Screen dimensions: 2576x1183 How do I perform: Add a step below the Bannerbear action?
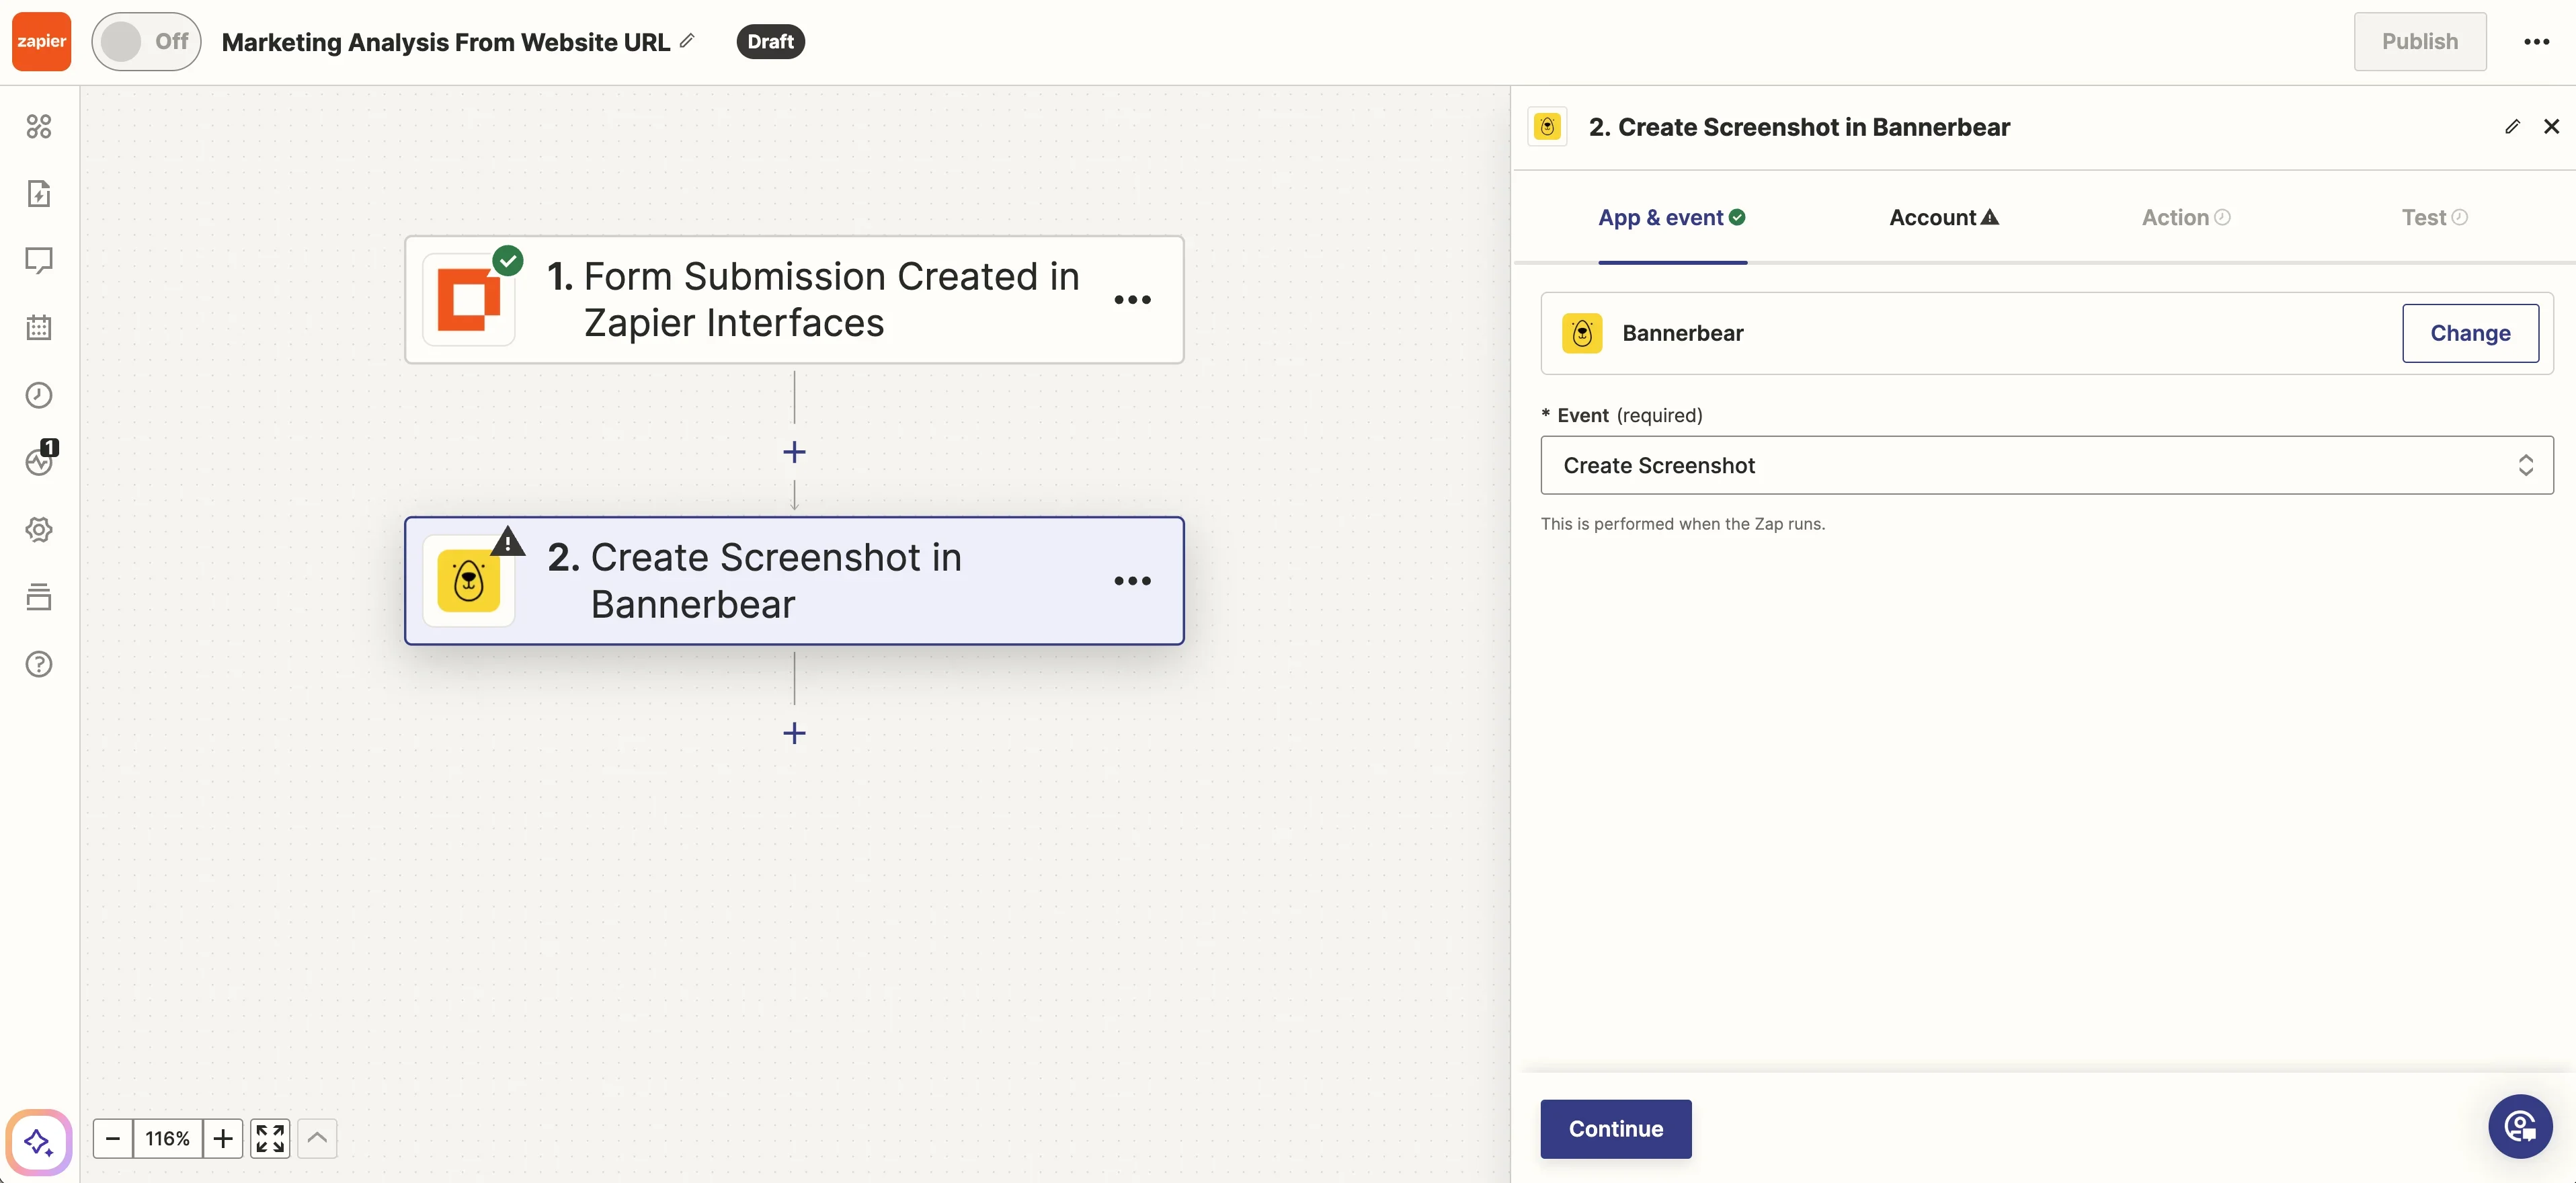tap(794, 733)
